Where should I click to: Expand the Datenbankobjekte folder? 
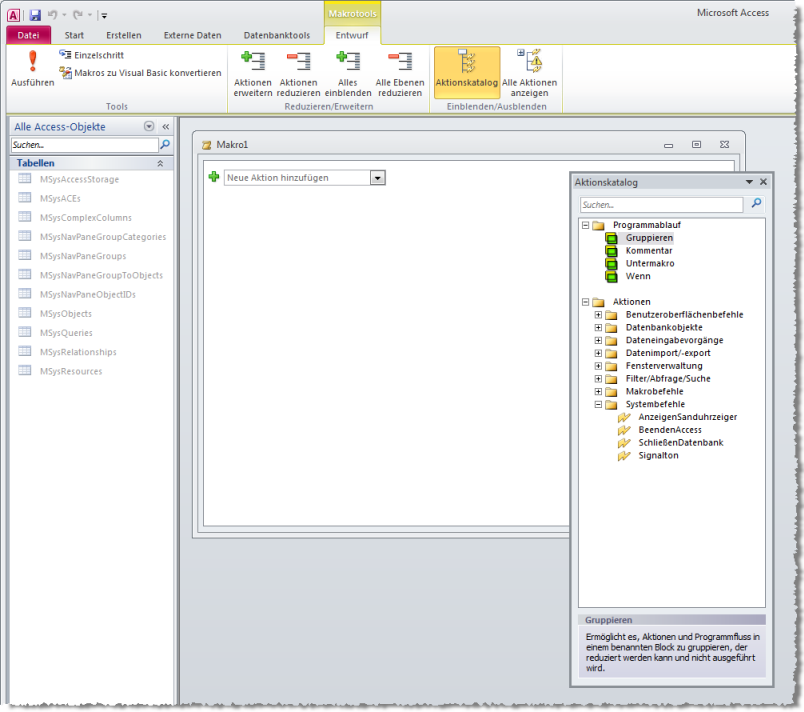coord(598,328)
